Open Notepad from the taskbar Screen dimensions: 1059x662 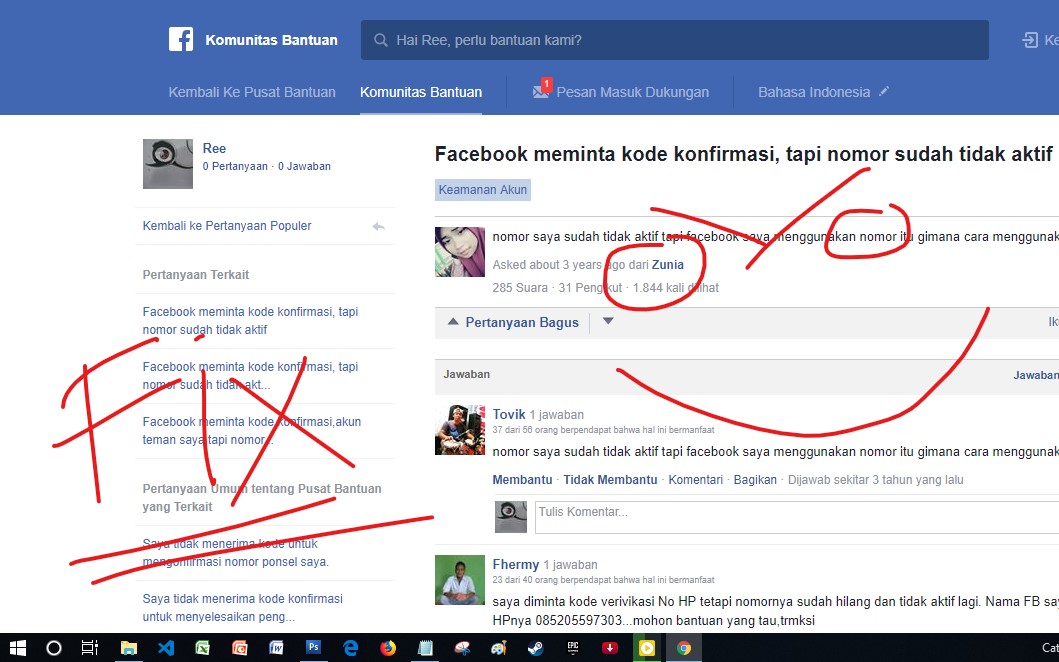pyautogui.click(x=425, y=648)
